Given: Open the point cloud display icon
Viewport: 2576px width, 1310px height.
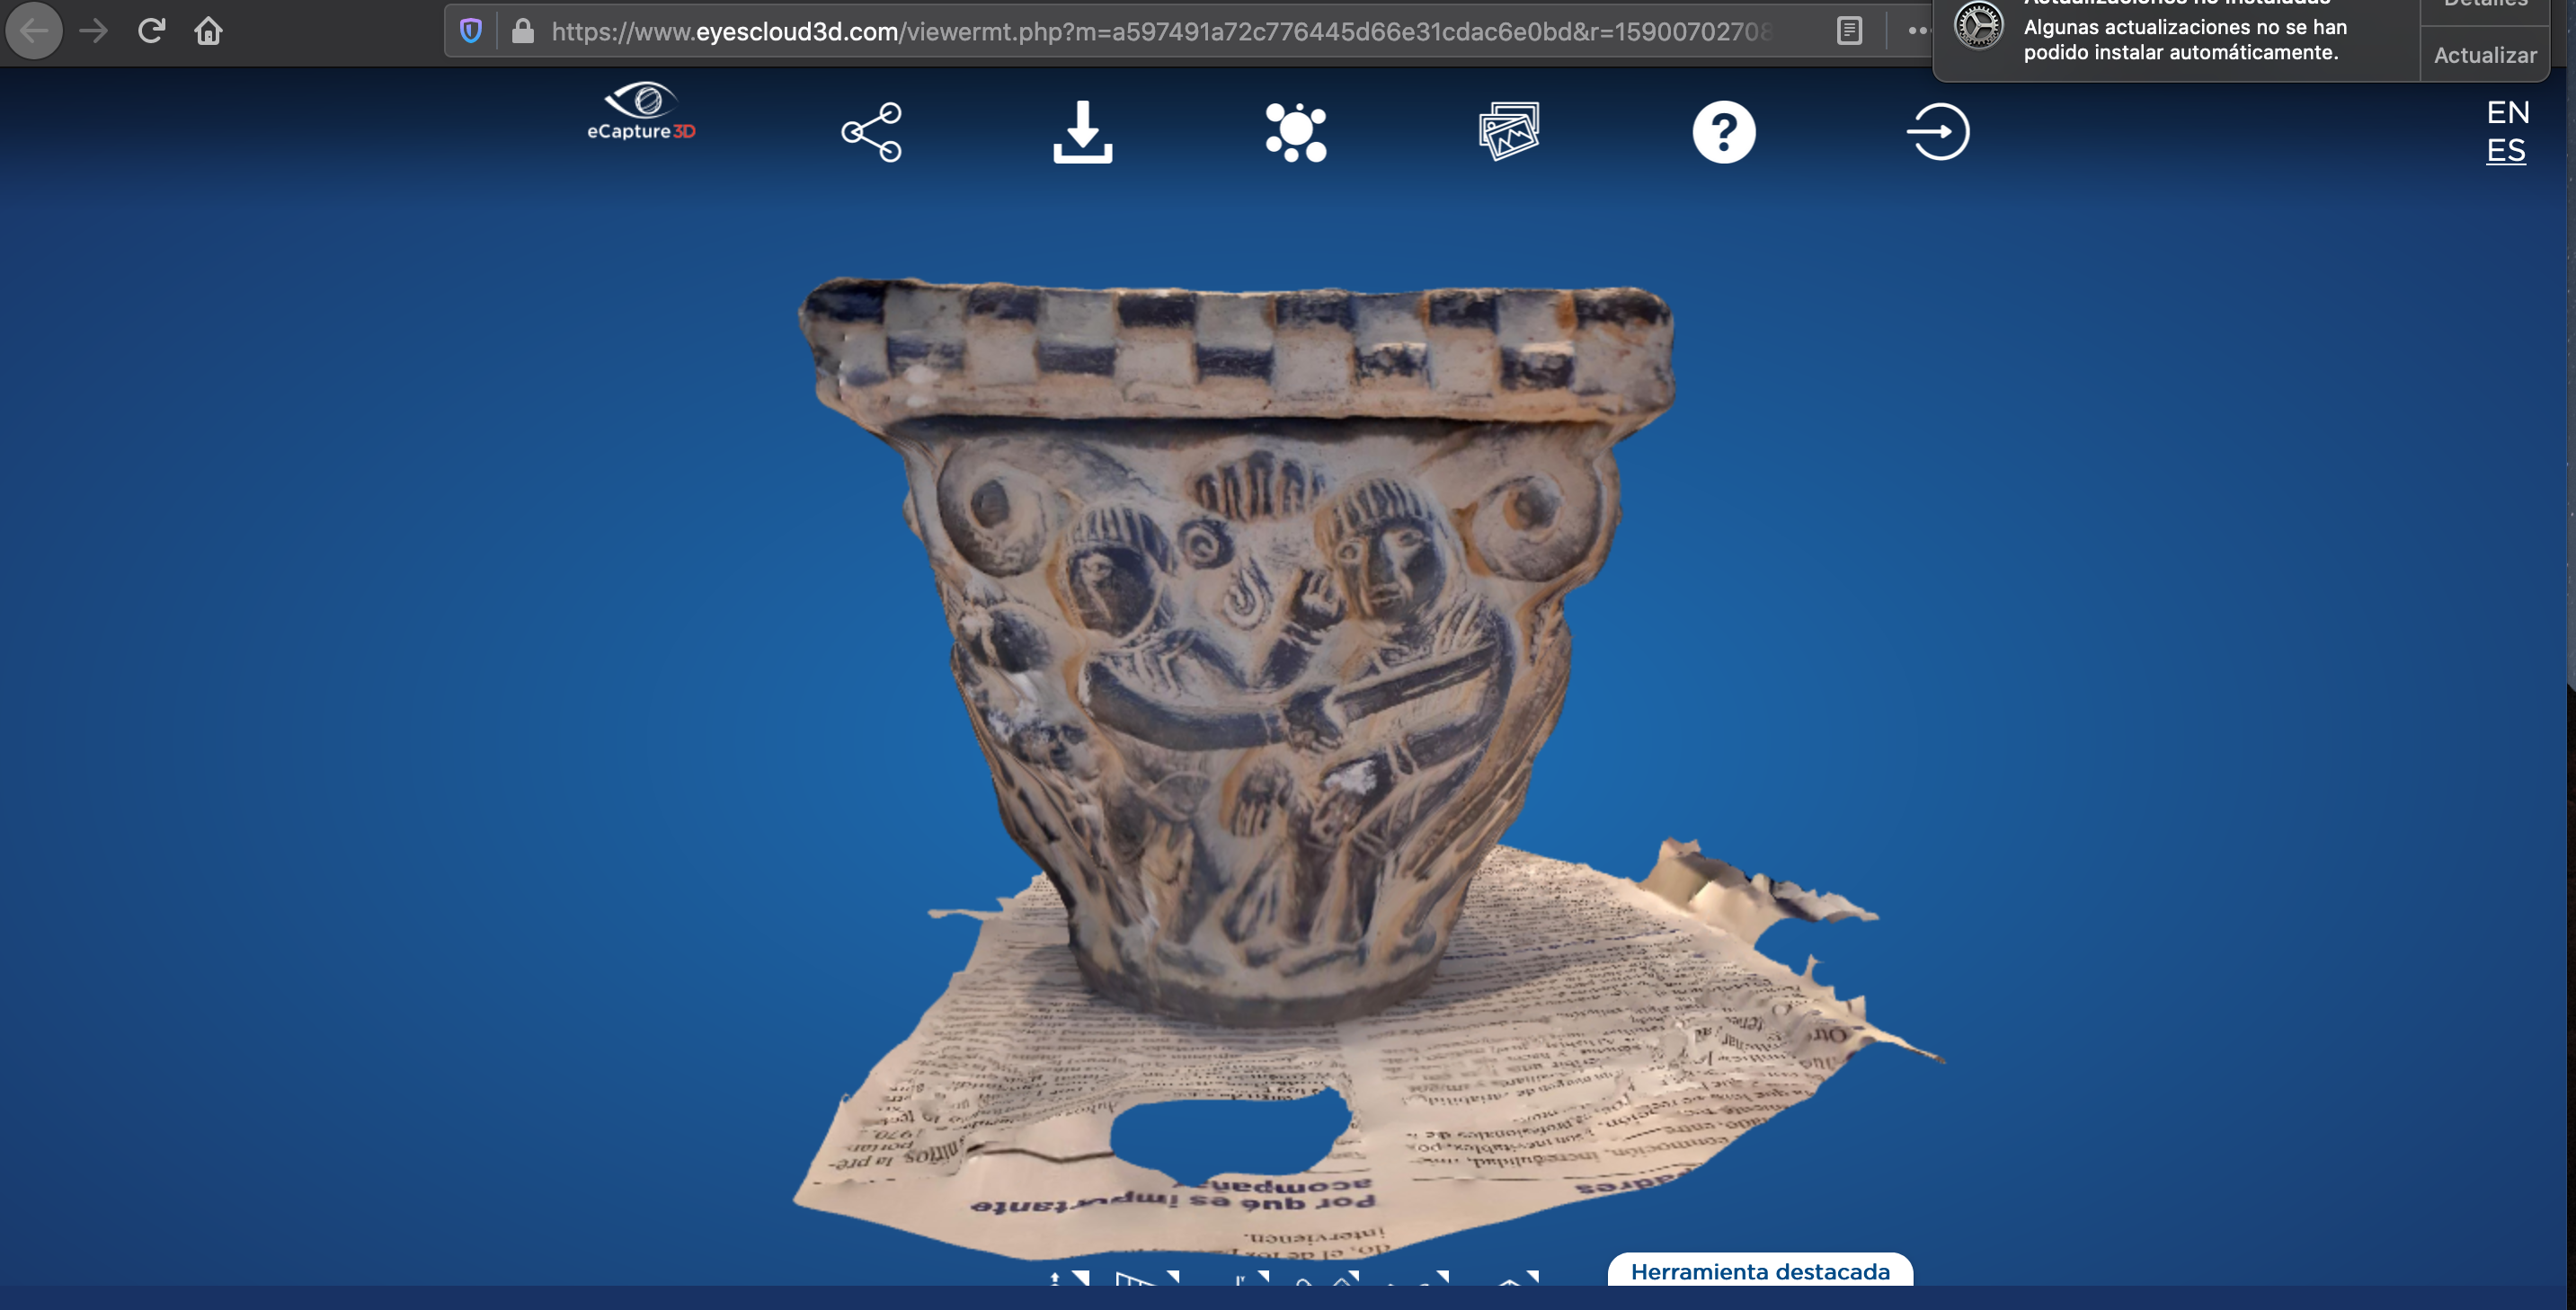Looking at the screenshot, I should point(1295,132).
